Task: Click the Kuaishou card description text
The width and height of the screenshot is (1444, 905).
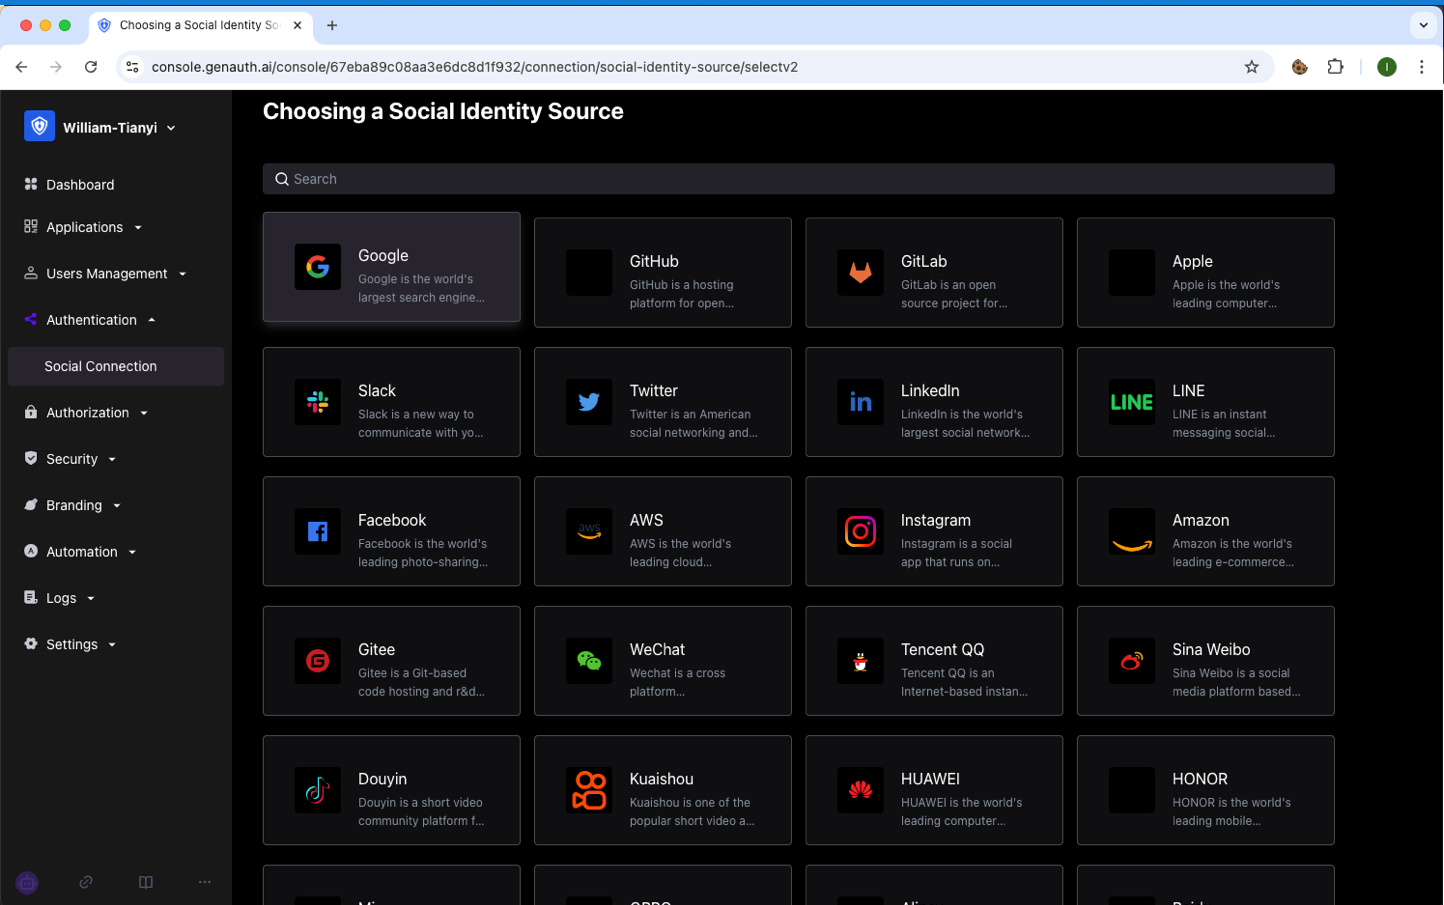Action: [x=692, y=811]
